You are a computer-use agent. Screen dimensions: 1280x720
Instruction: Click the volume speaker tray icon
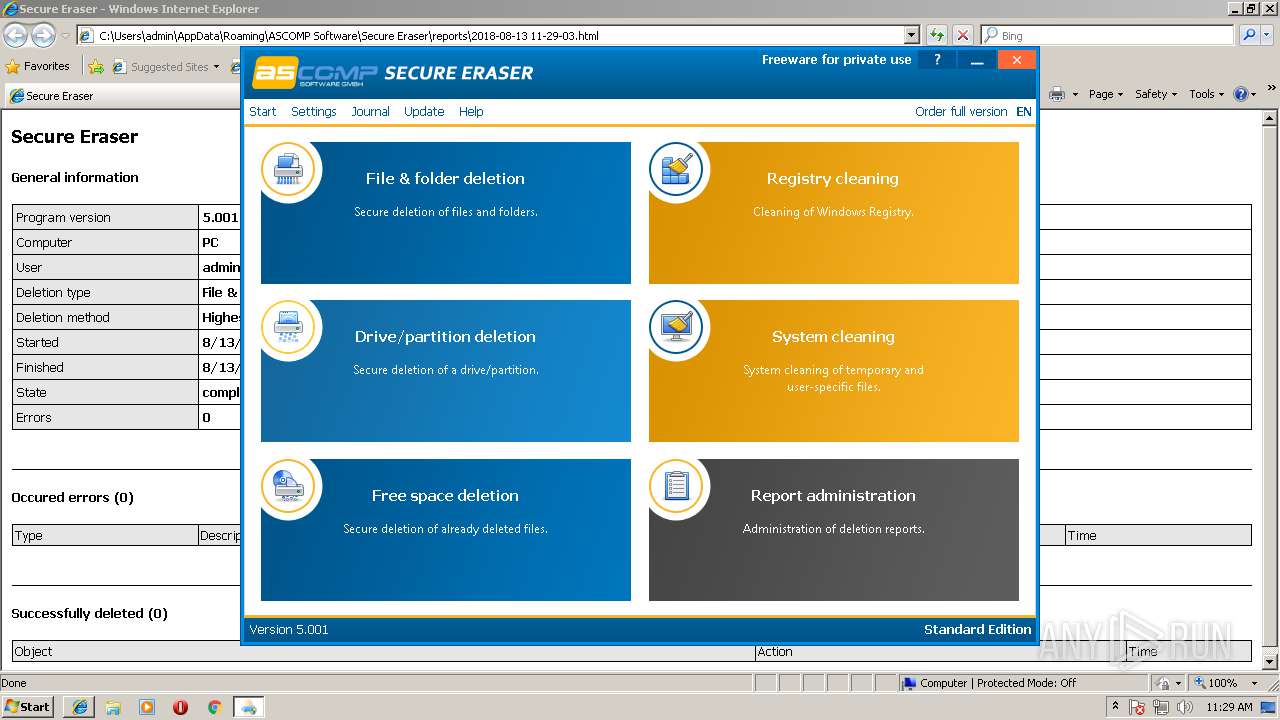coord(1185,708)
